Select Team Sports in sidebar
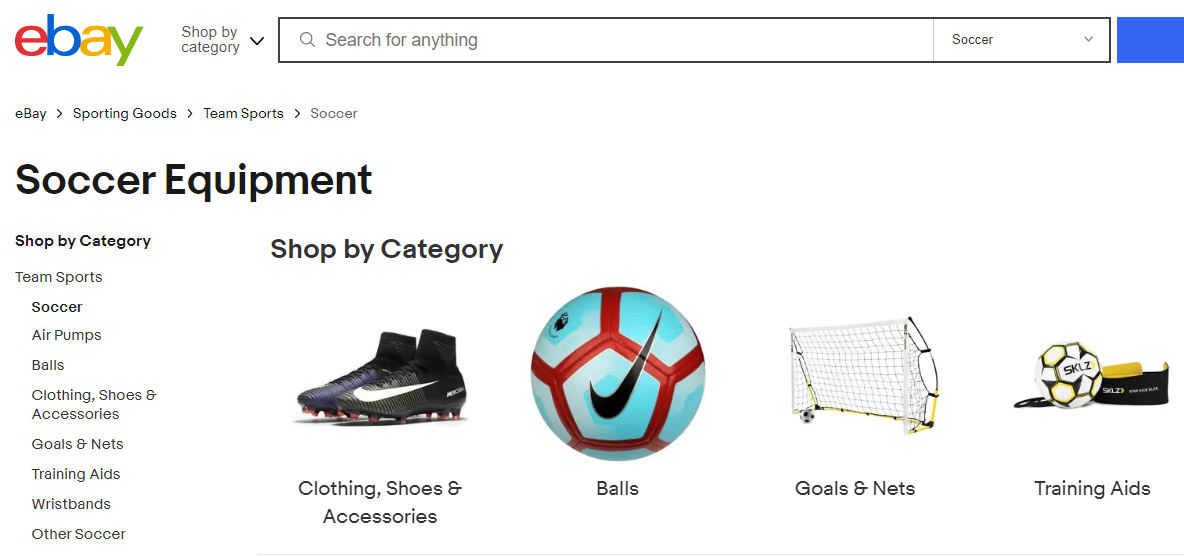This screenshot has height=556, width=1184. (x=59, y=277)
